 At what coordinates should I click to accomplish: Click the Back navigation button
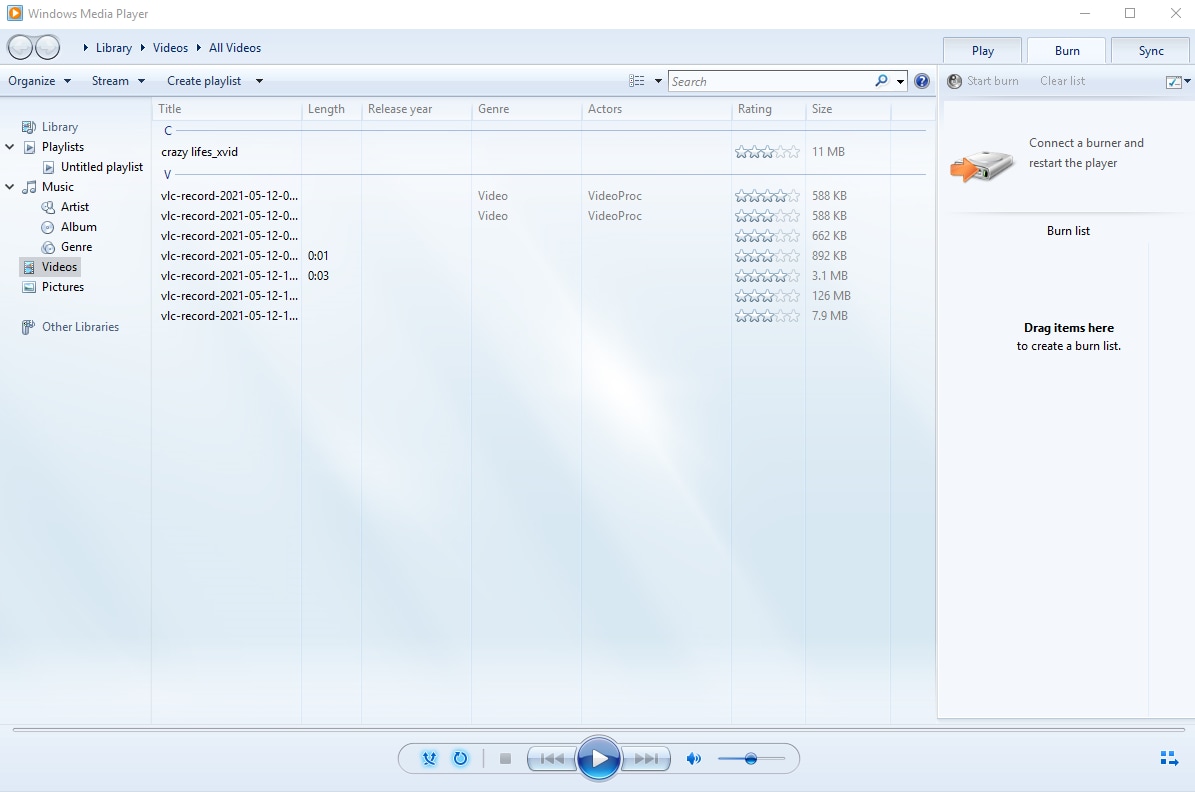click(21, 47)
